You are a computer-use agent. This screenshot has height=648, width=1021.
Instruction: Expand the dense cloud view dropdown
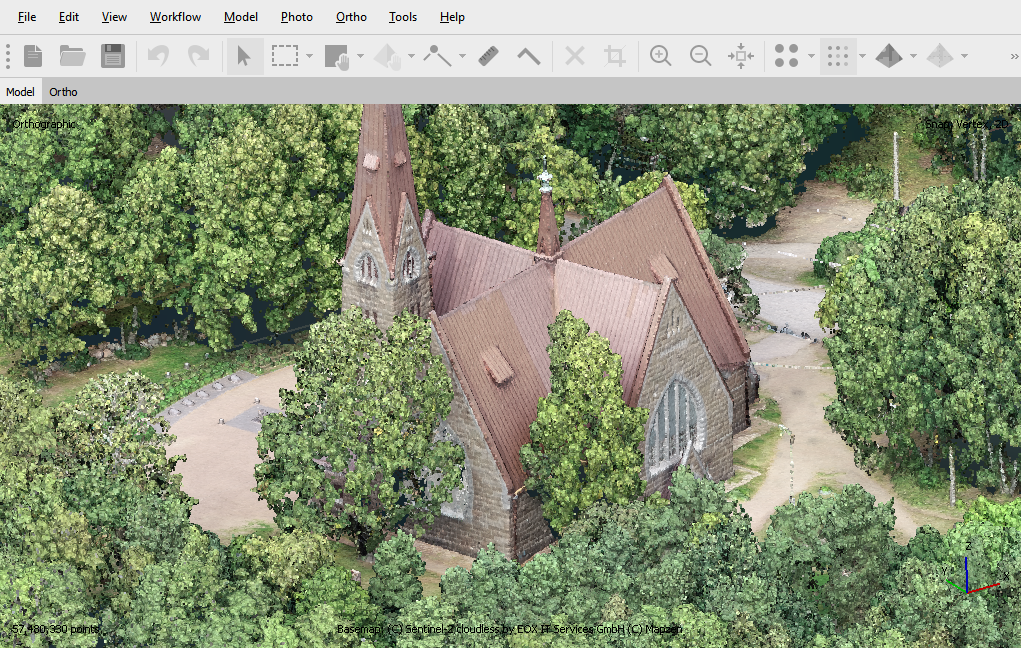(862, 56)
